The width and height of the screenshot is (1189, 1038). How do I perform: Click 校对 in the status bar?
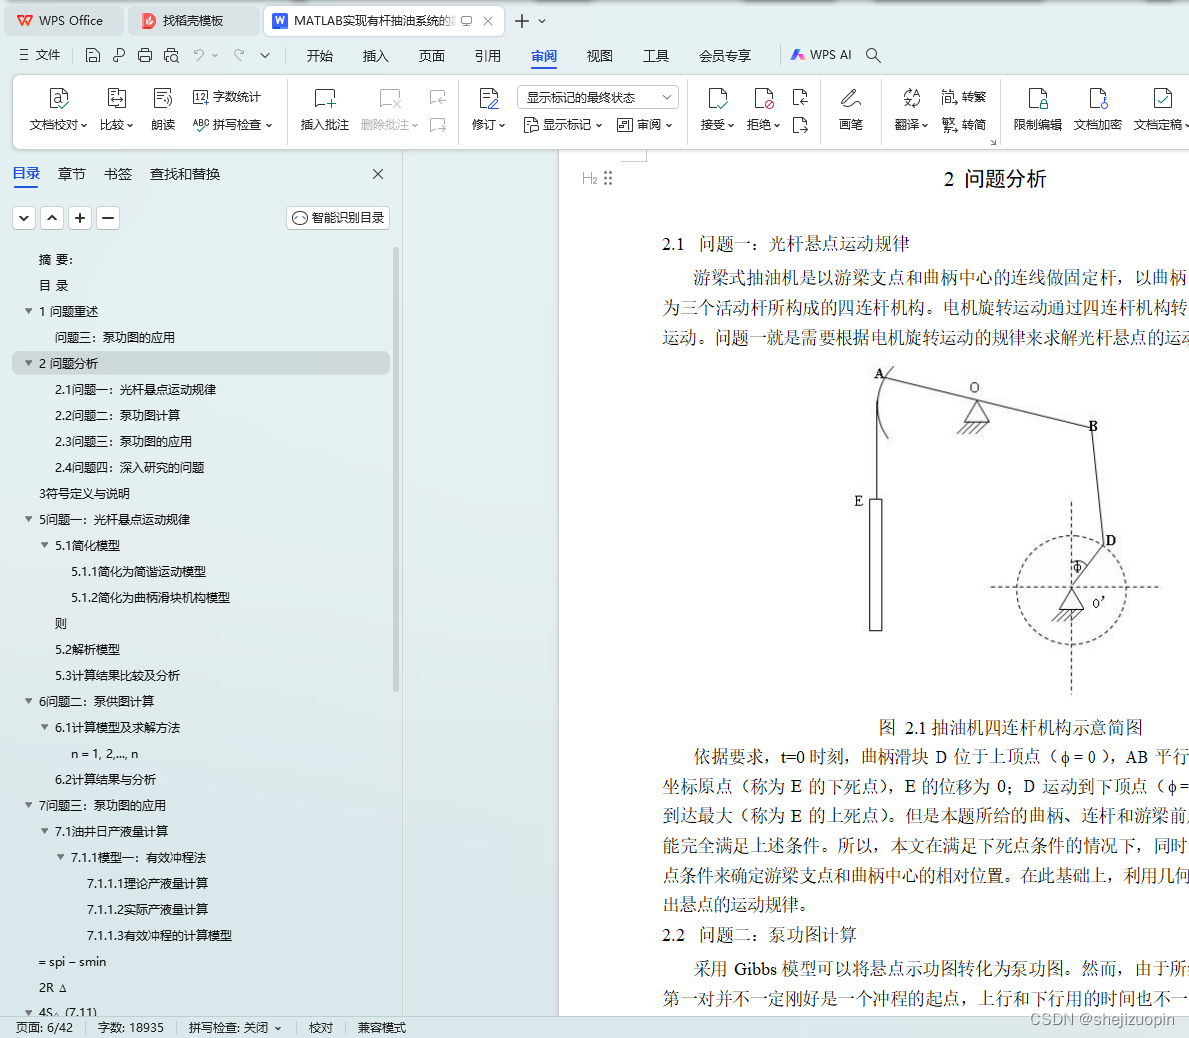point(321,1027)
